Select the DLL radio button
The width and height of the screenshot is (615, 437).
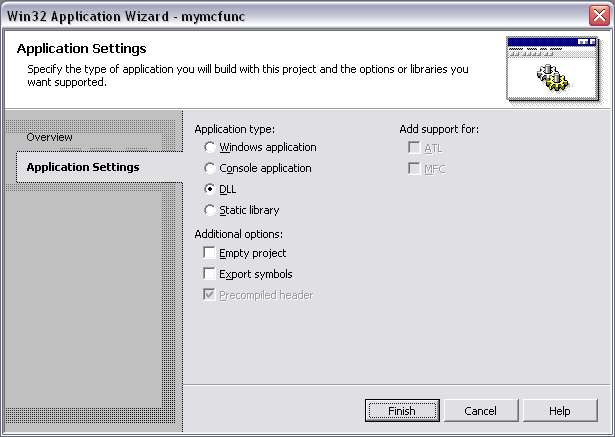[x=210, y=189]
